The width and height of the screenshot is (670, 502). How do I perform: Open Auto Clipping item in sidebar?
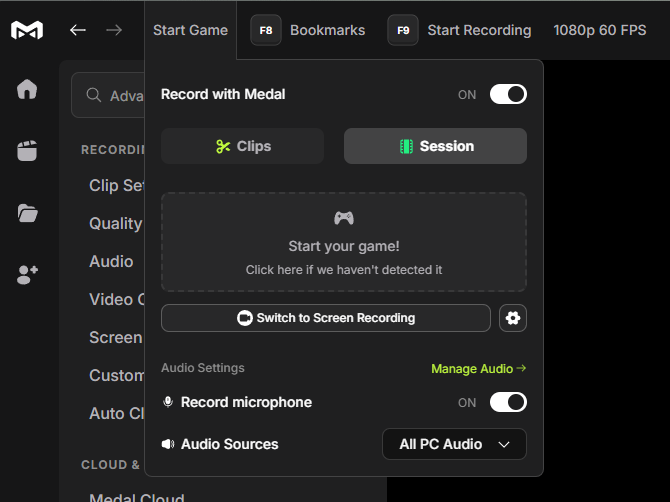(x=117, y=414)
